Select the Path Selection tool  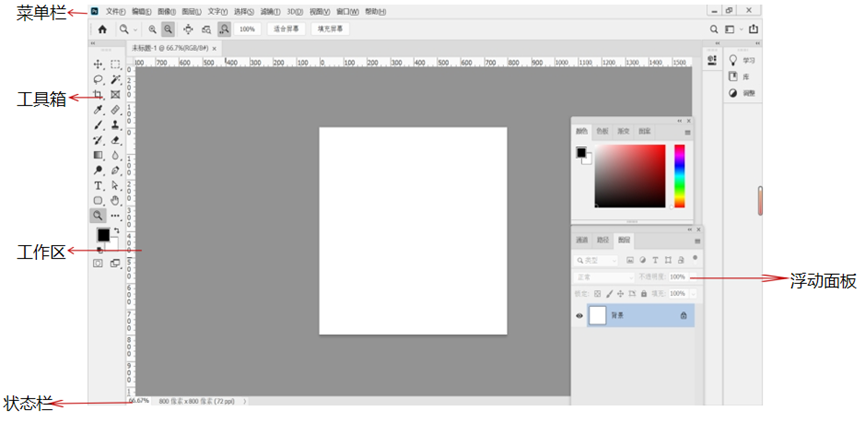[115, 185]
